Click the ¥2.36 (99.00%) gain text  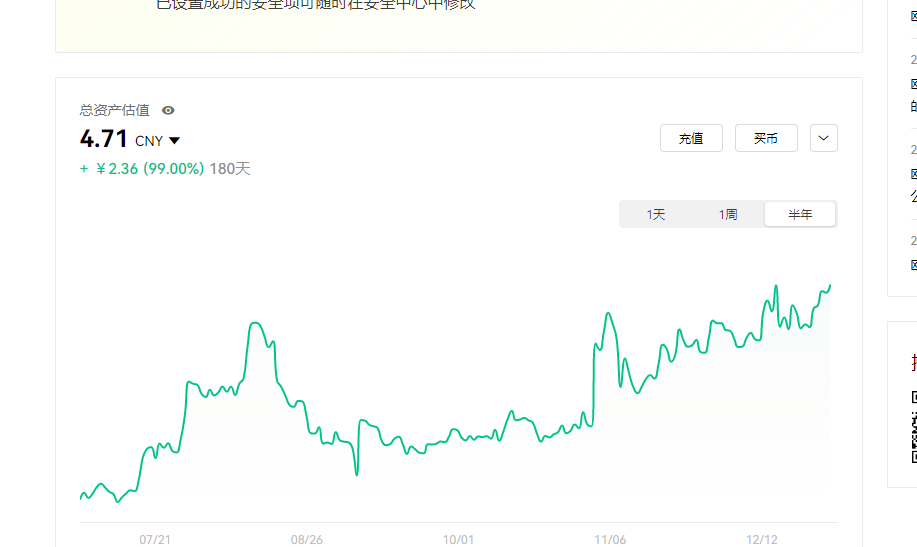150,168
